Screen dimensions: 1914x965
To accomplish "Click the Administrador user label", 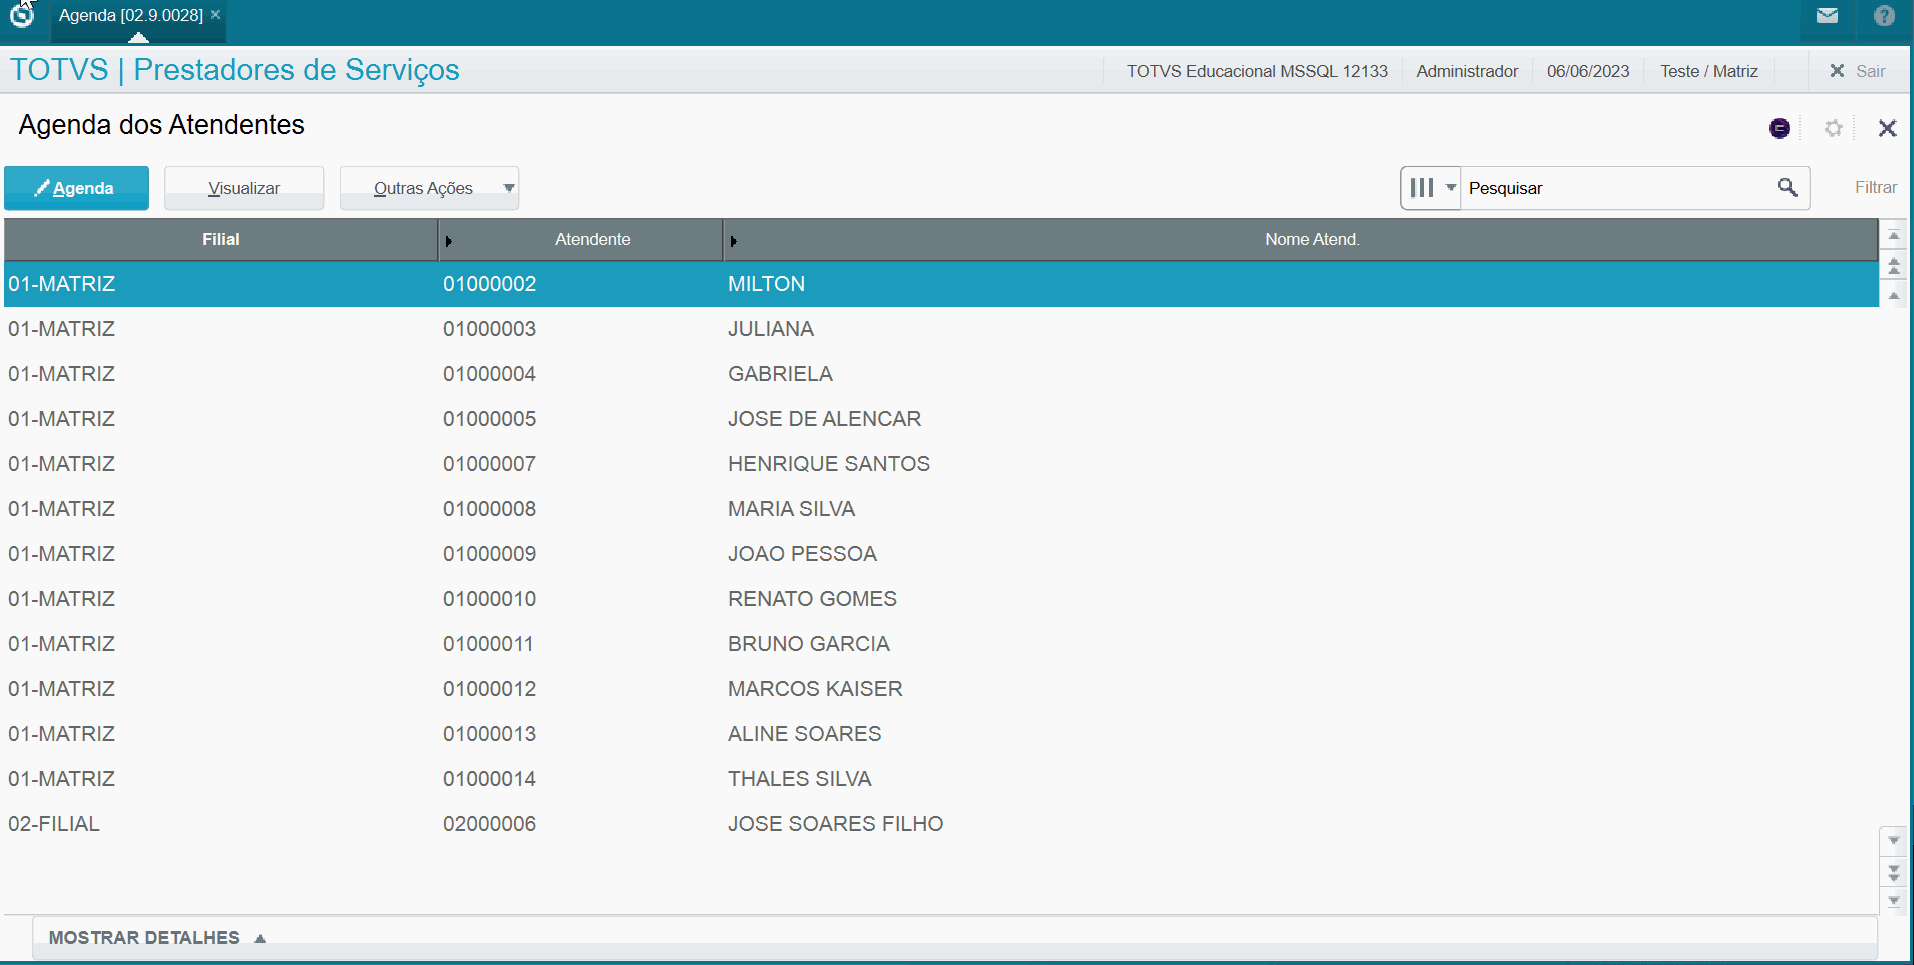I will click(x=1467, y=71).
